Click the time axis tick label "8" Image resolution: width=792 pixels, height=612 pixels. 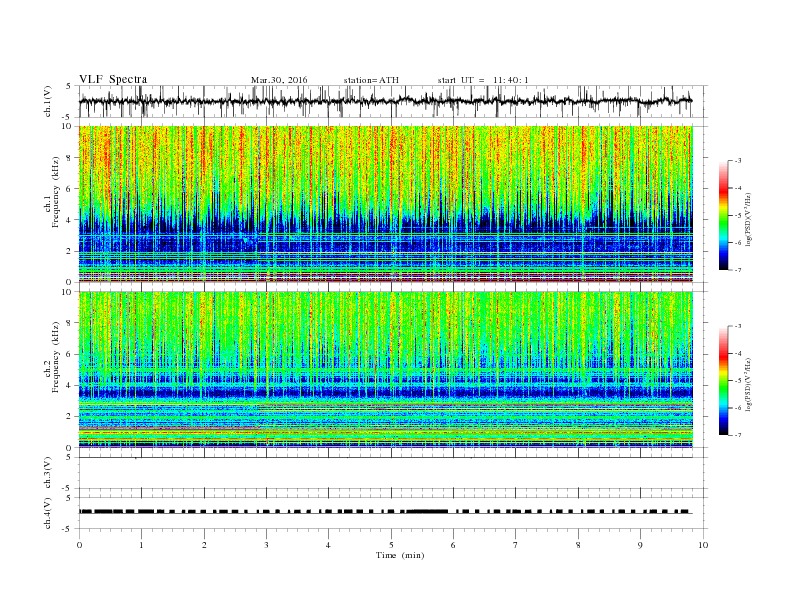click(x=578, y=545)
